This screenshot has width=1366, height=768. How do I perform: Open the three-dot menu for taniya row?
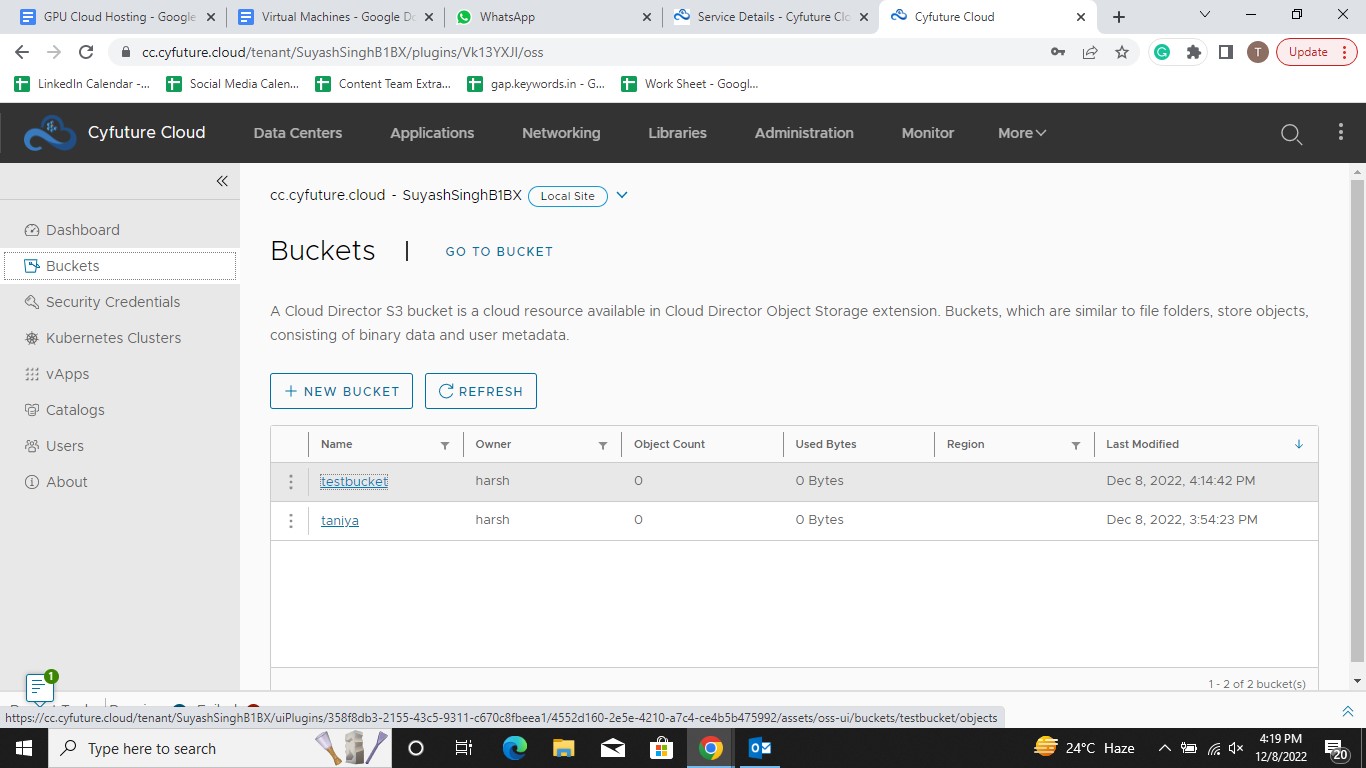point(291,521)
